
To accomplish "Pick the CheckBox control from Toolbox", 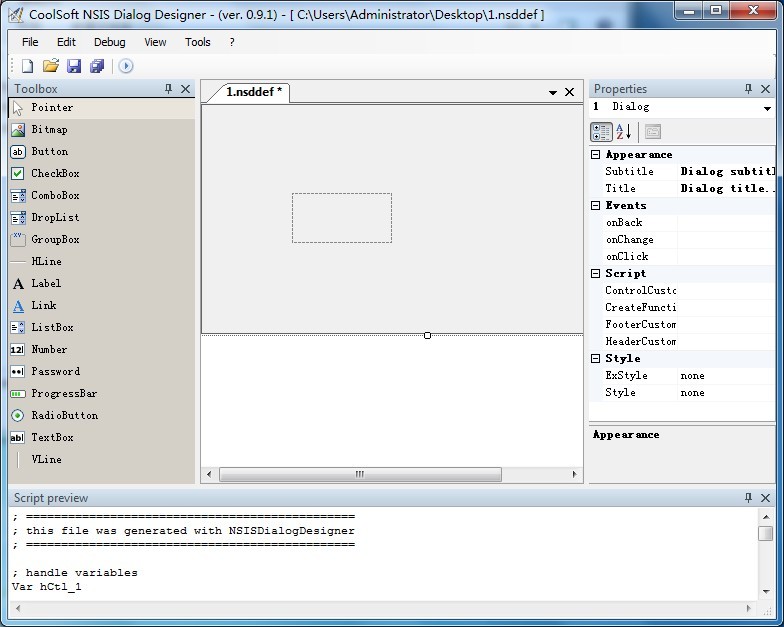I will click(54, 174).
